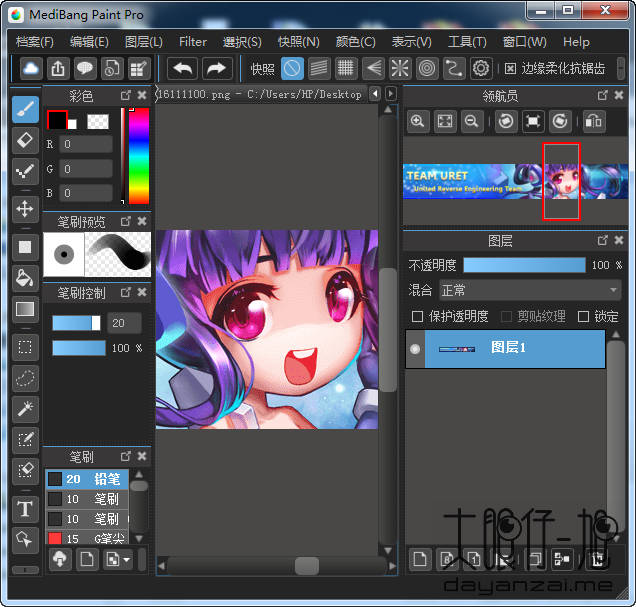Open the 选択(S) menu
The image size is (636, 607).
pyautogui.click(x=242, y=42)
